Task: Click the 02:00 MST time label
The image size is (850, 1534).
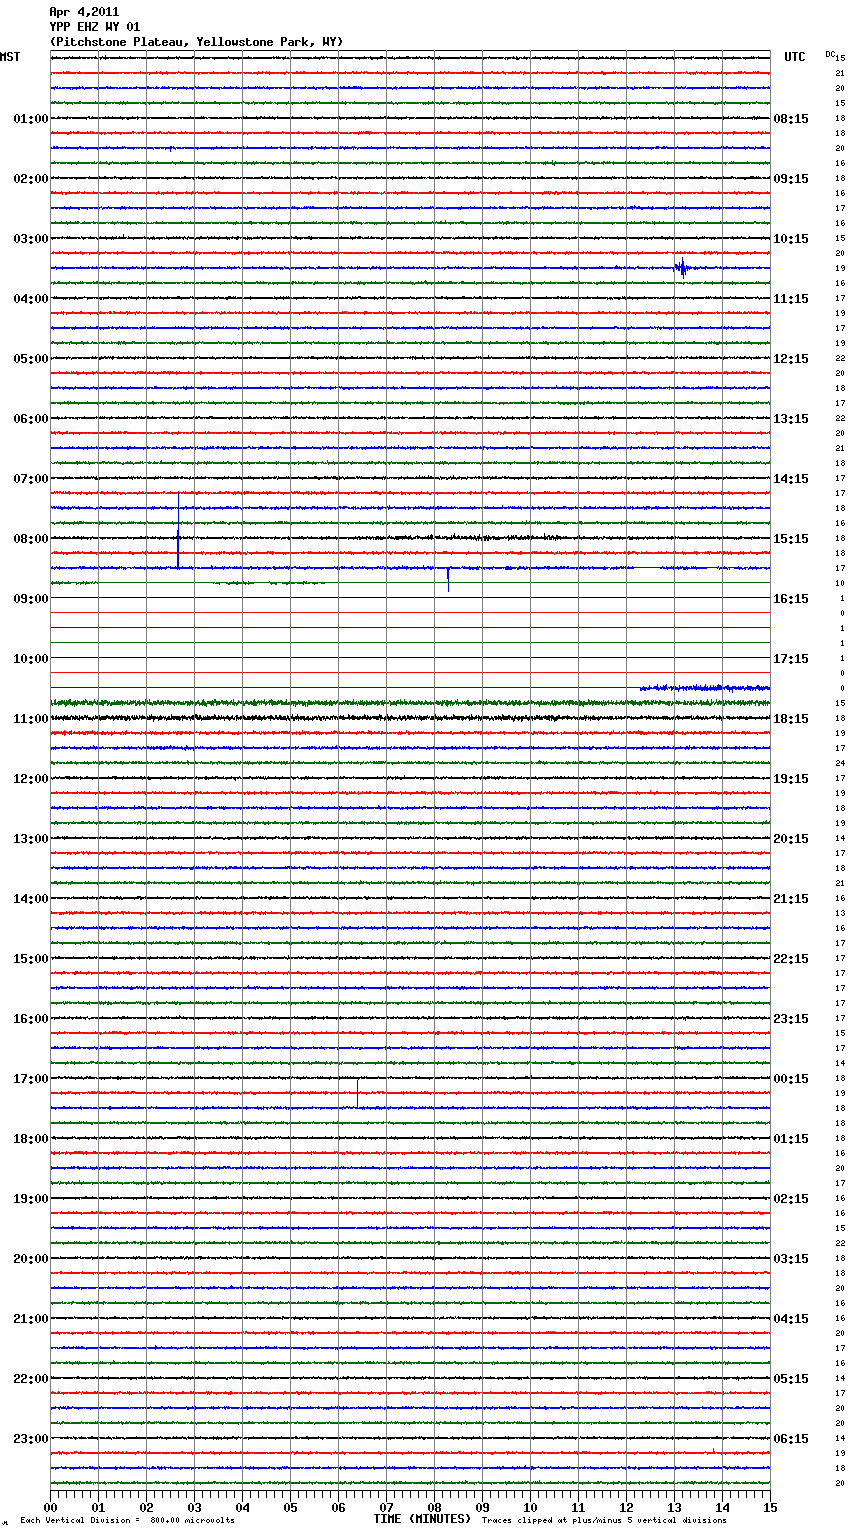Action: [x=31, y=179]
